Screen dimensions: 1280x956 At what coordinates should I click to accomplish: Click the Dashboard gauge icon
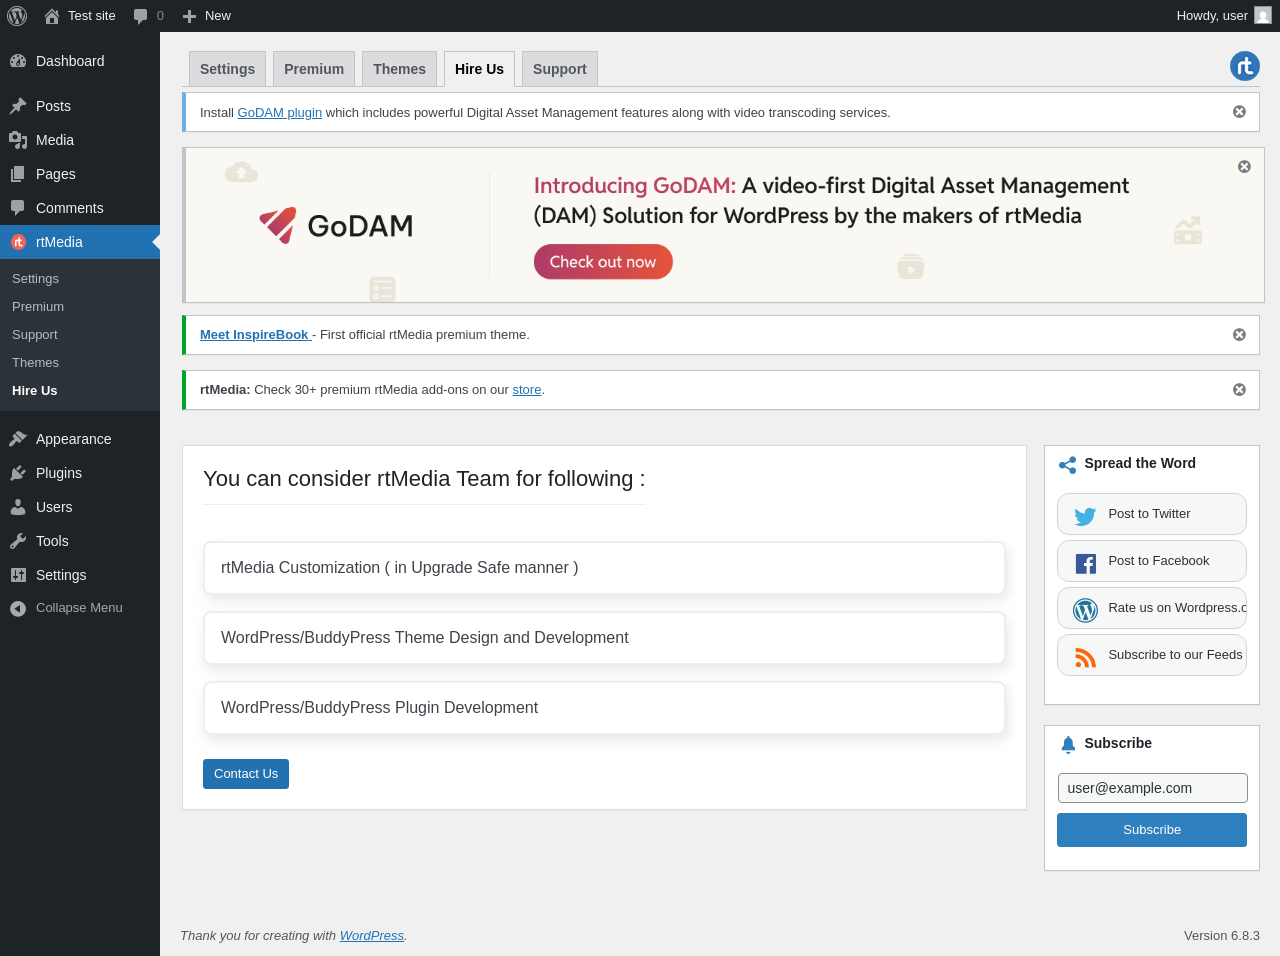point(18,61)
